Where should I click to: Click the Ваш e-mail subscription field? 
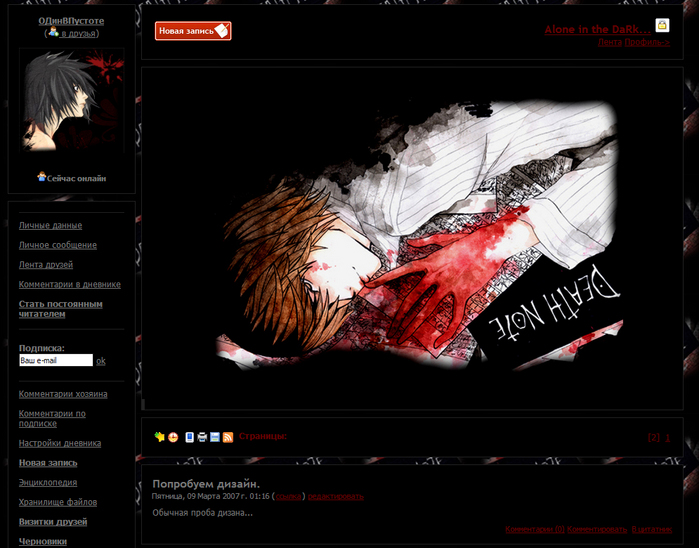[x=56, y=360]
